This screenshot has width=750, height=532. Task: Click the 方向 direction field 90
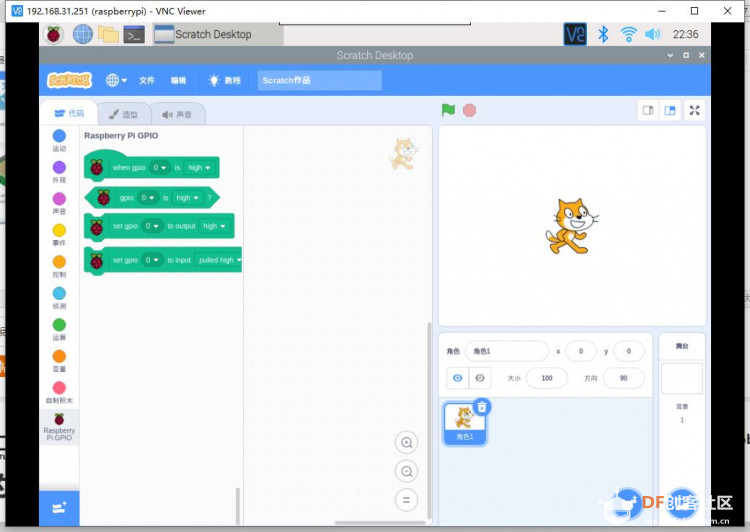pyautogui.click(x=623, y=378)
